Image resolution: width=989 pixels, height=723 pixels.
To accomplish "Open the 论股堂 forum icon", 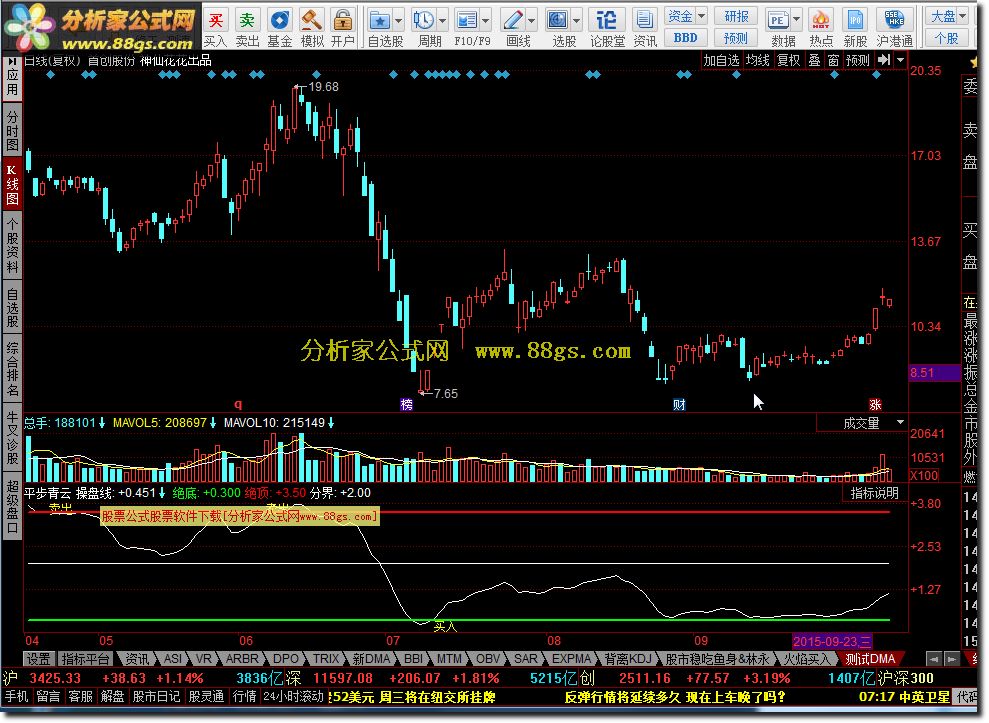I will click(606, 21).
